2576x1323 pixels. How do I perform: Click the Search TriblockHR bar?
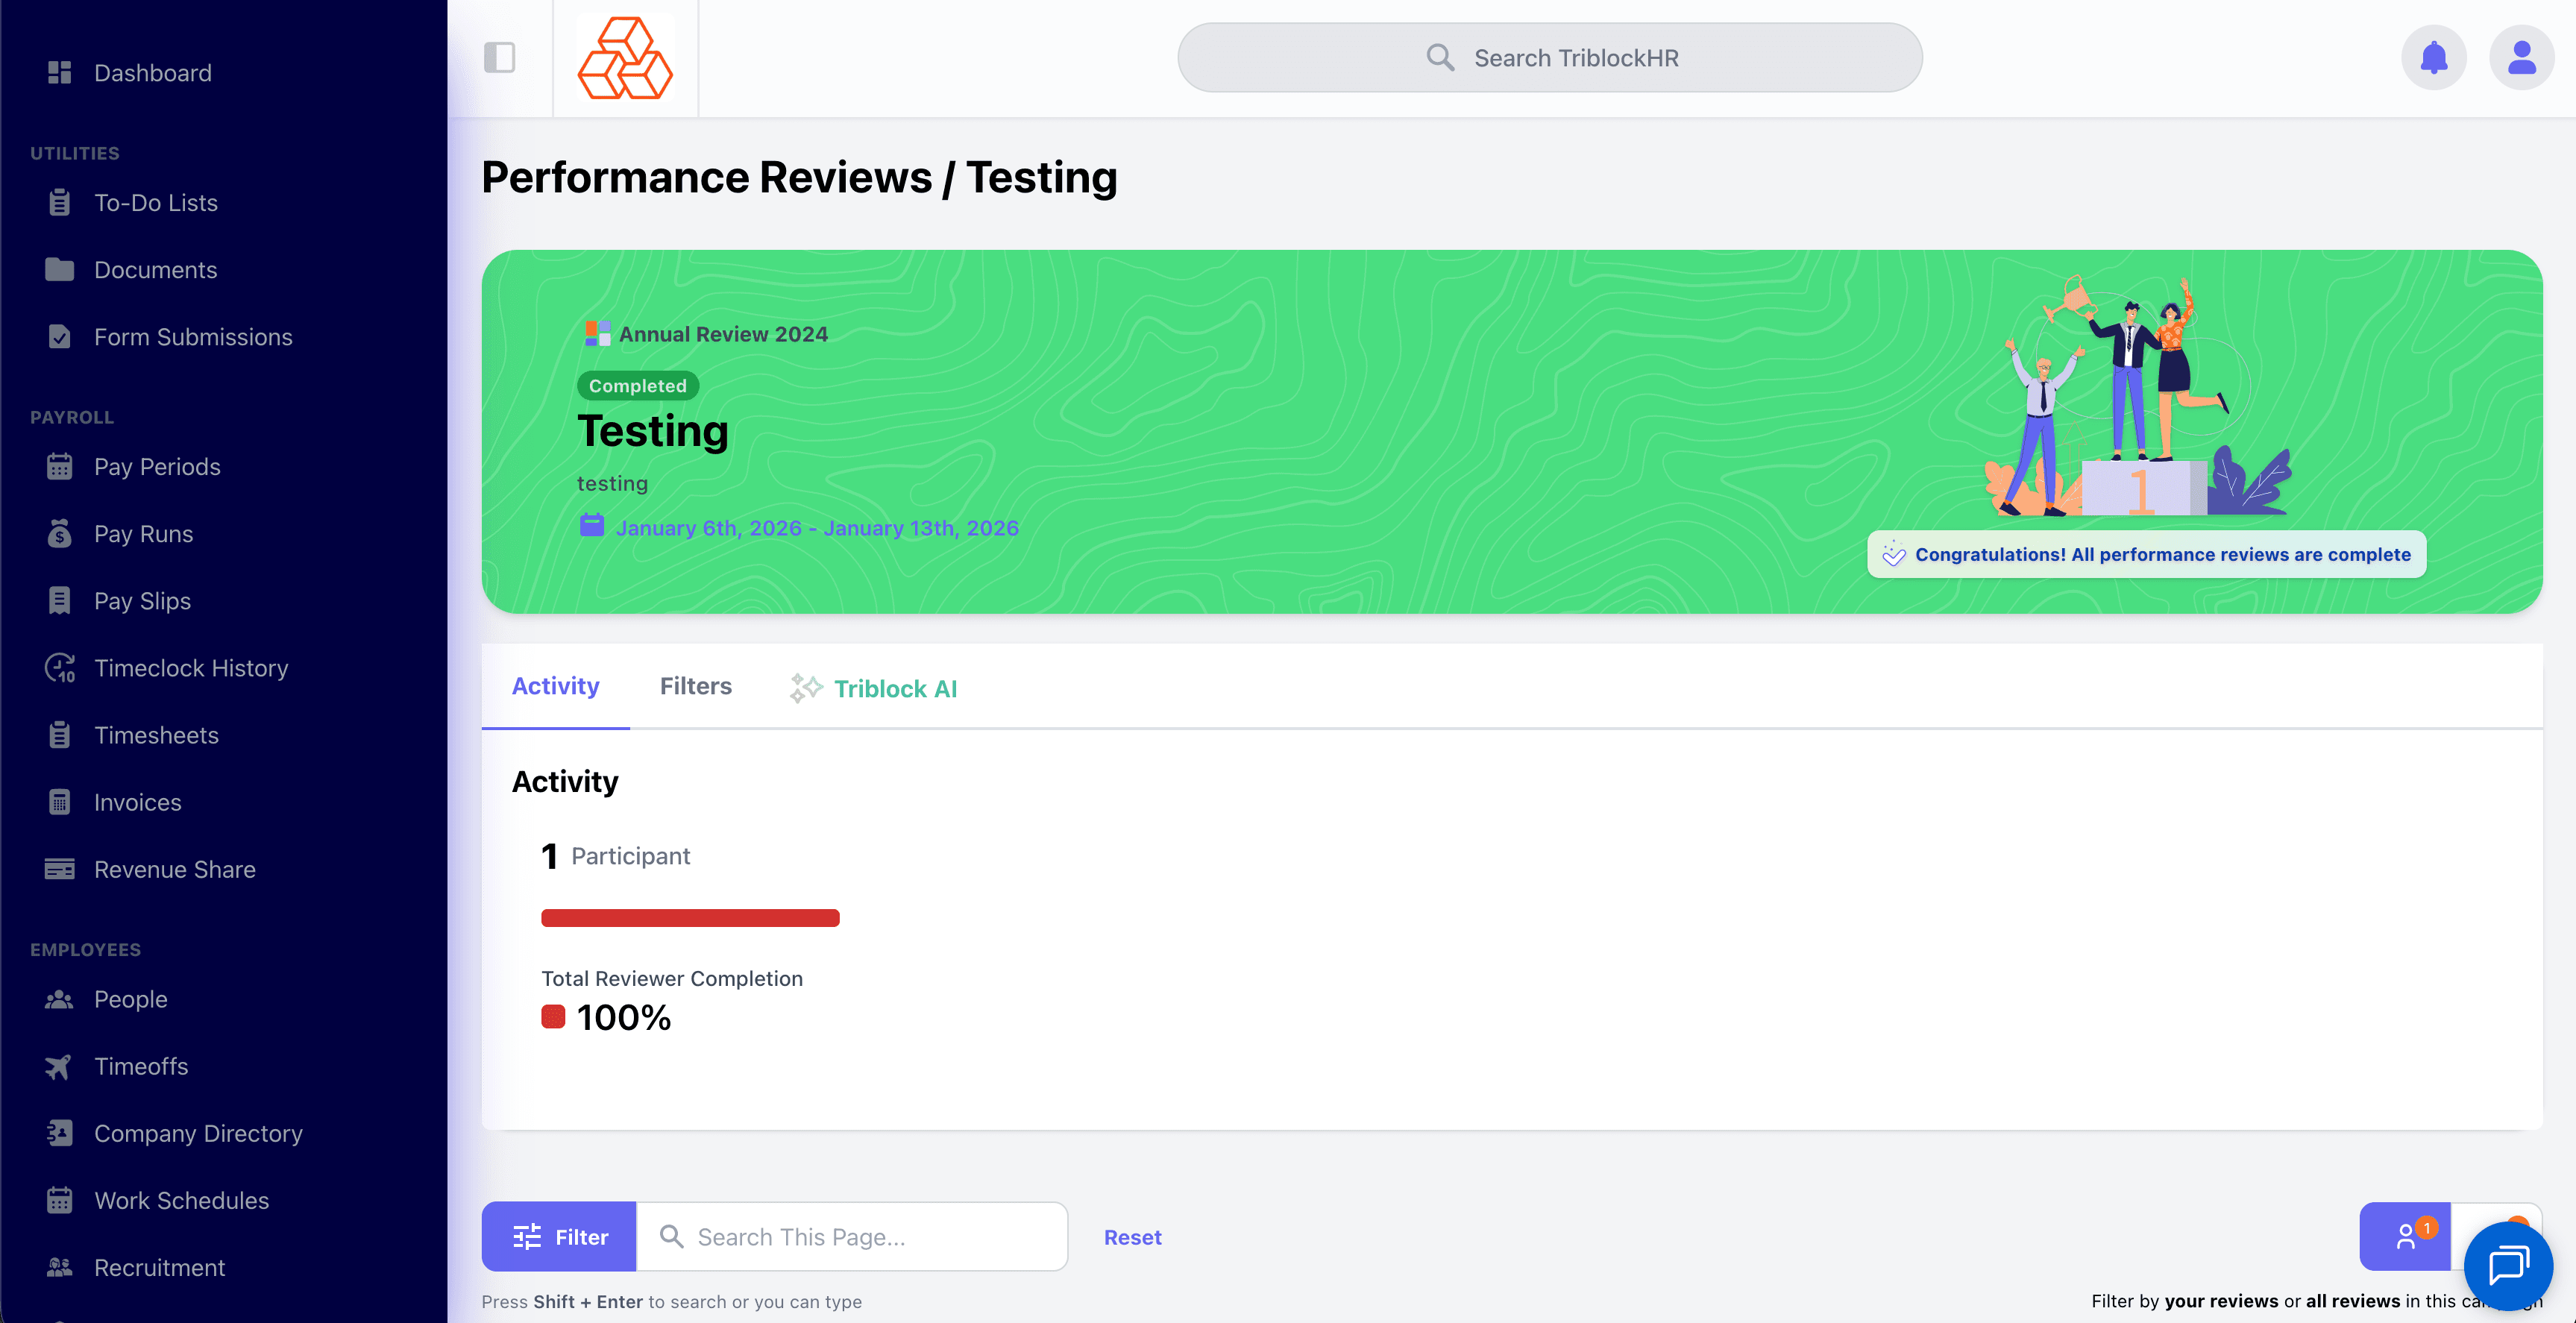click(x=1549, y=58)
